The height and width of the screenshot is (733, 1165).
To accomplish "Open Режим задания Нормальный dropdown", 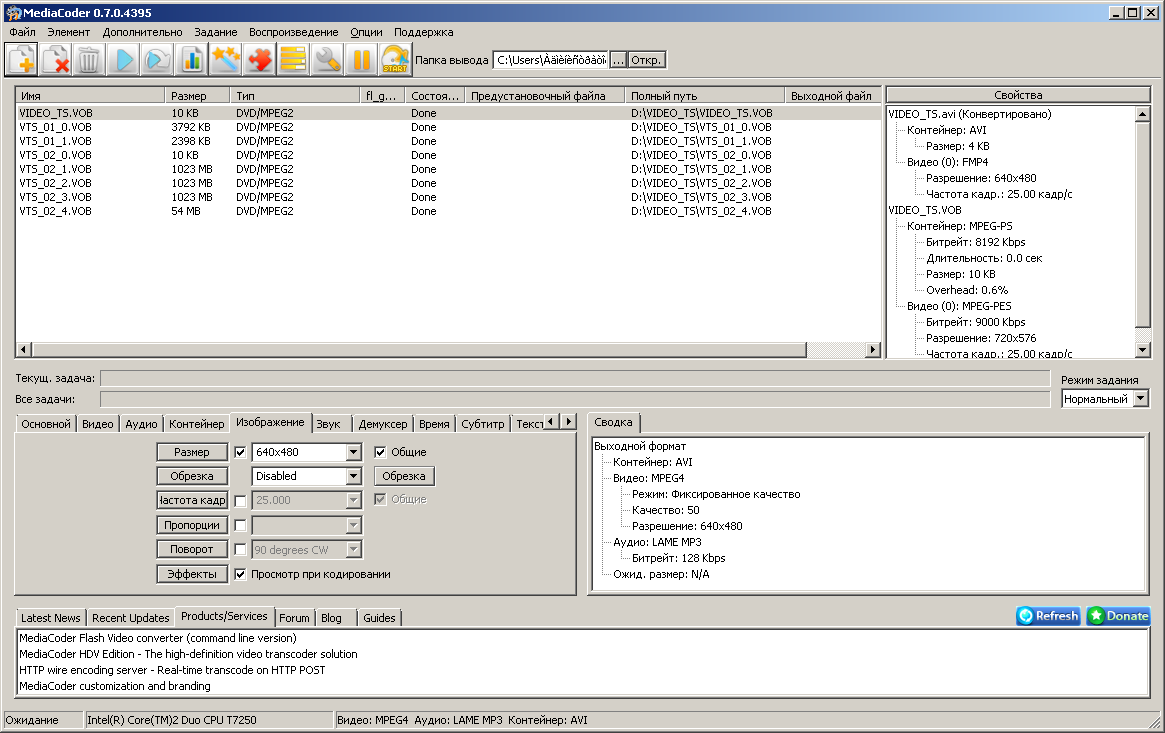I will click(1141, 399).
